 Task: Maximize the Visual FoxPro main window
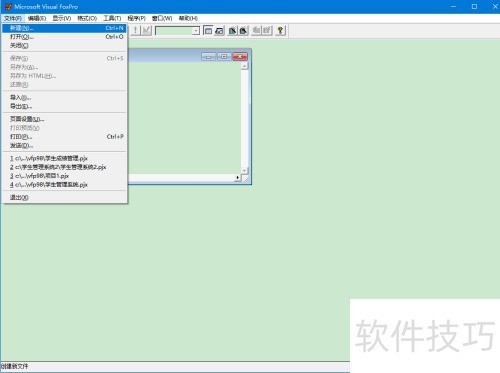point(474,7)
